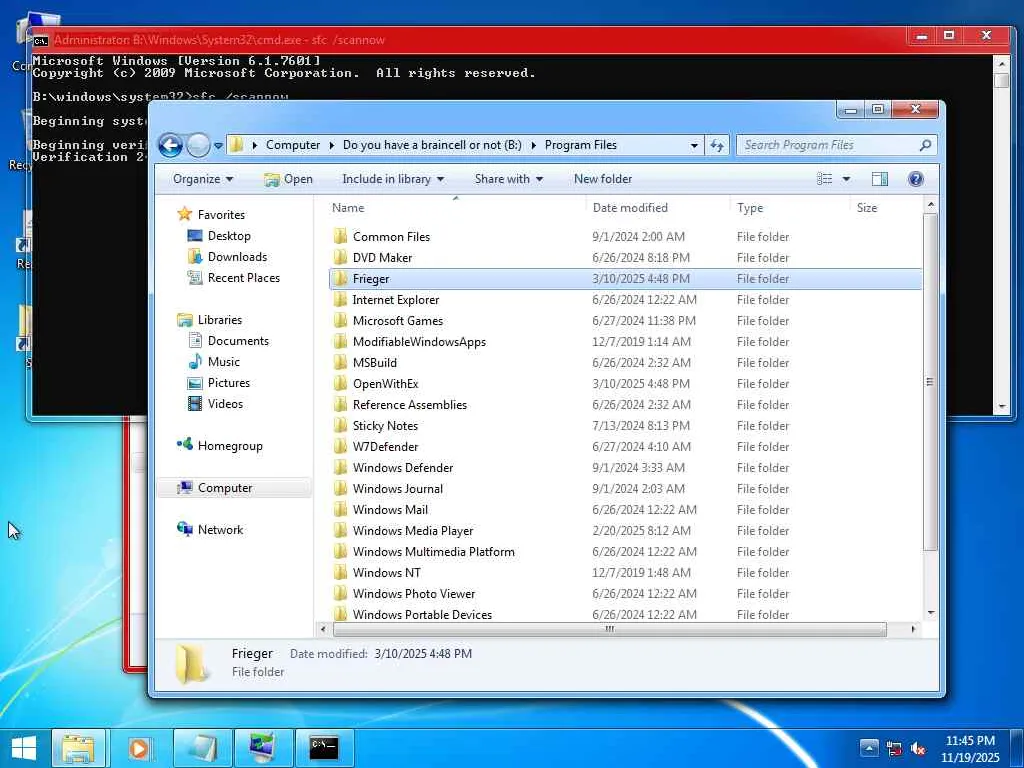Select Homegroup in navigation pane
This screenshot has height=768, width=1024.
[230, 446]
